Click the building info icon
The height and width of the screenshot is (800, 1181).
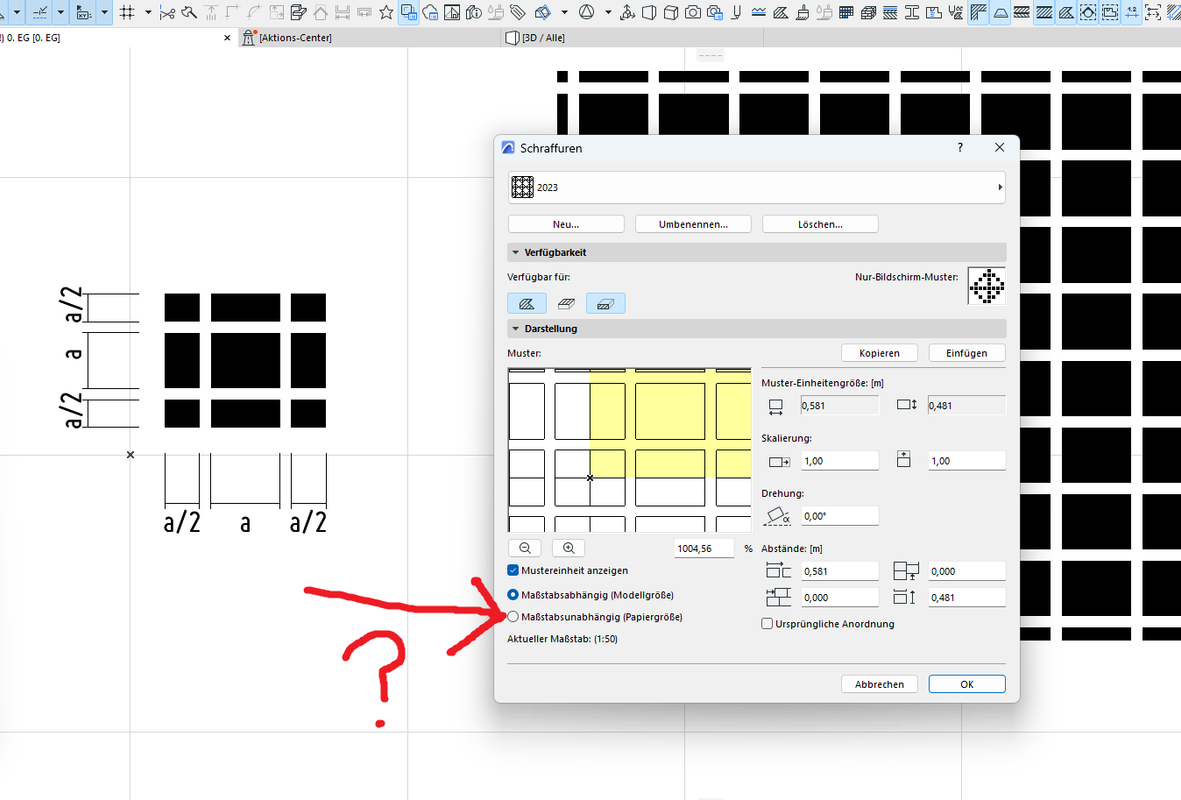(474, 12)
